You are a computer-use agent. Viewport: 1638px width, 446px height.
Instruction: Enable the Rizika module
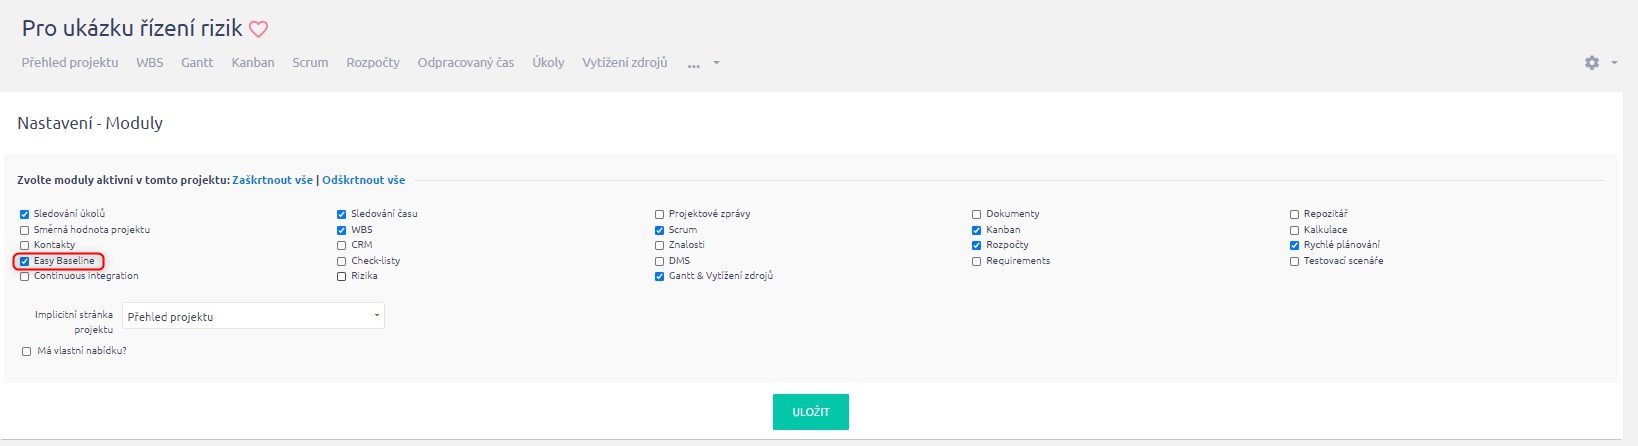pos(342,276)
